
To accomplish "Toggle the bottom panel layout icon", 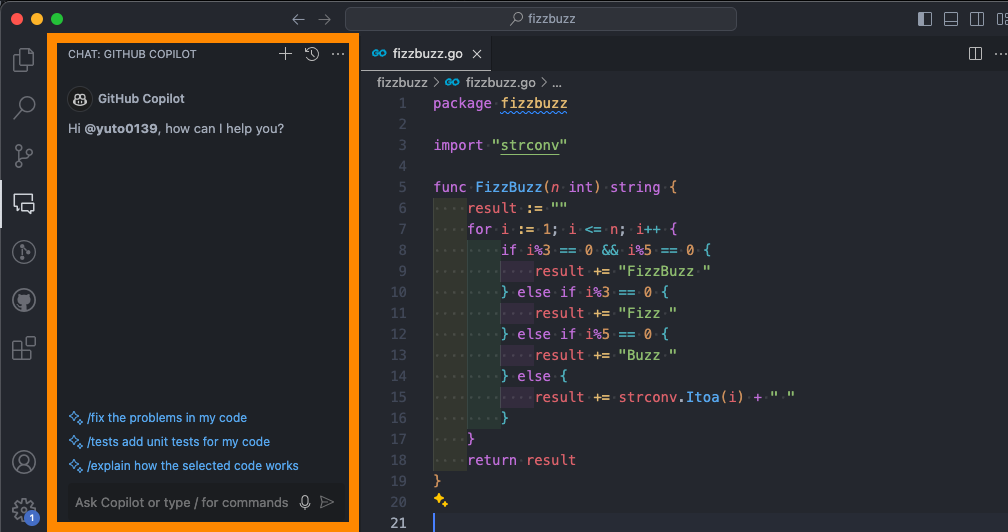I will tap(951, 19).
